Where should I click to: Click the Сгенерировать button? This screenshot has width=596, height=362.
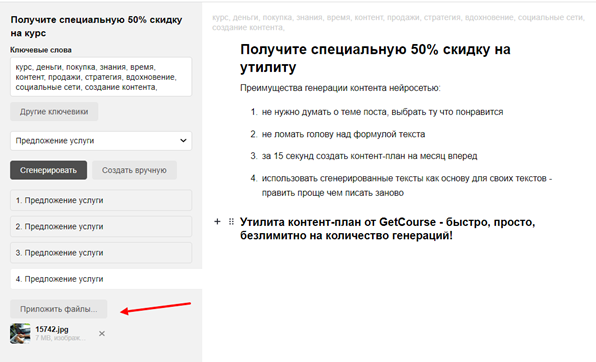(48, 170)
